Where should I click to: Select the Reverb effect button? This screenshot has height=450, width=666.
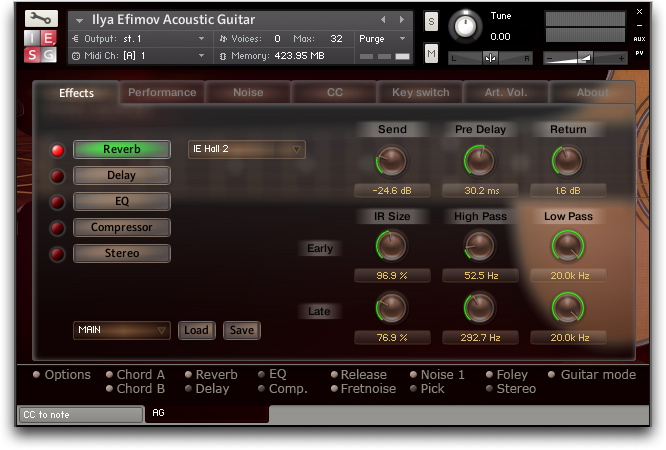[122, 150]
